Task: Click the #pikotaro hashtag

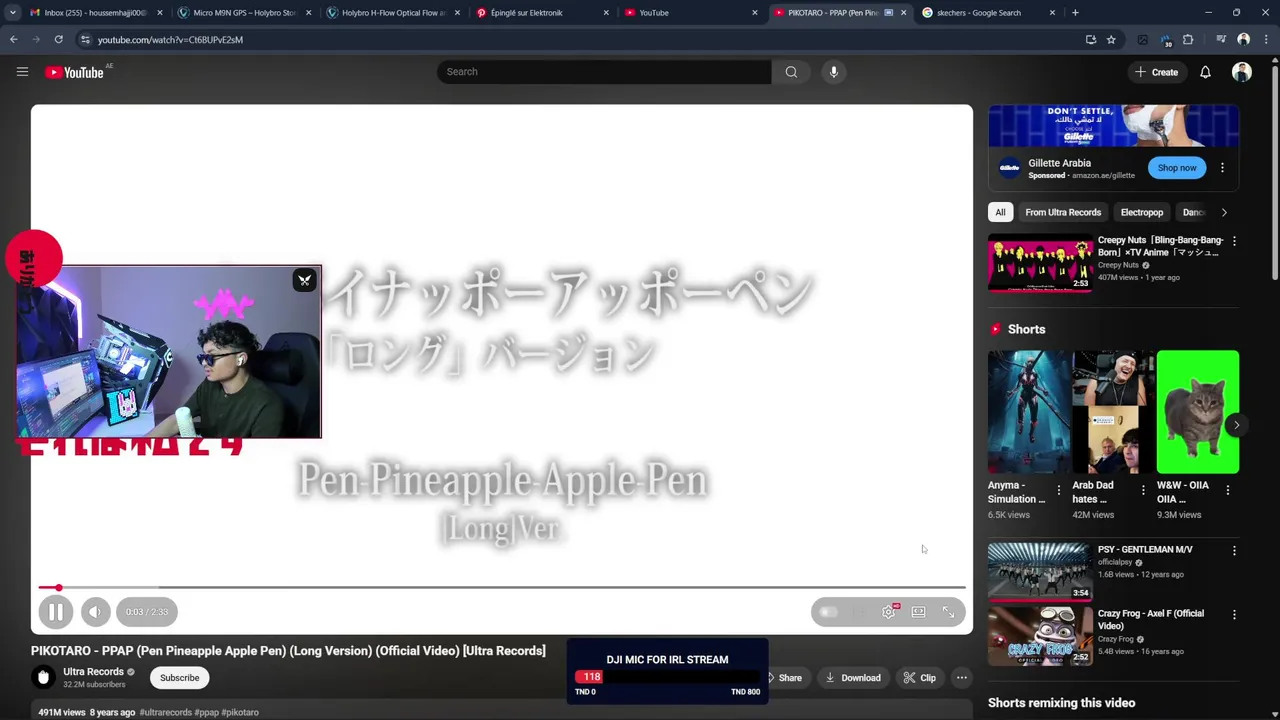Action: pyautogui.click(x=240, y=712)
